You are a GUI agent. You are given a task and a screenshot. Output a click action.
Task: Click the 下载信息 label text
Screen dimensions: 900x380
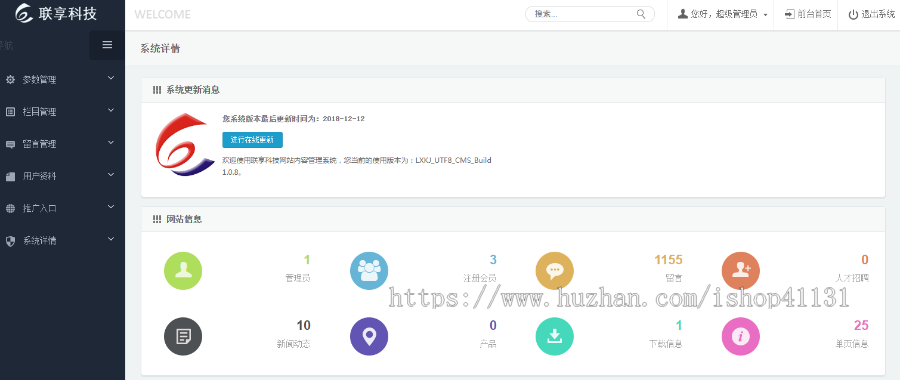(666, 344)
